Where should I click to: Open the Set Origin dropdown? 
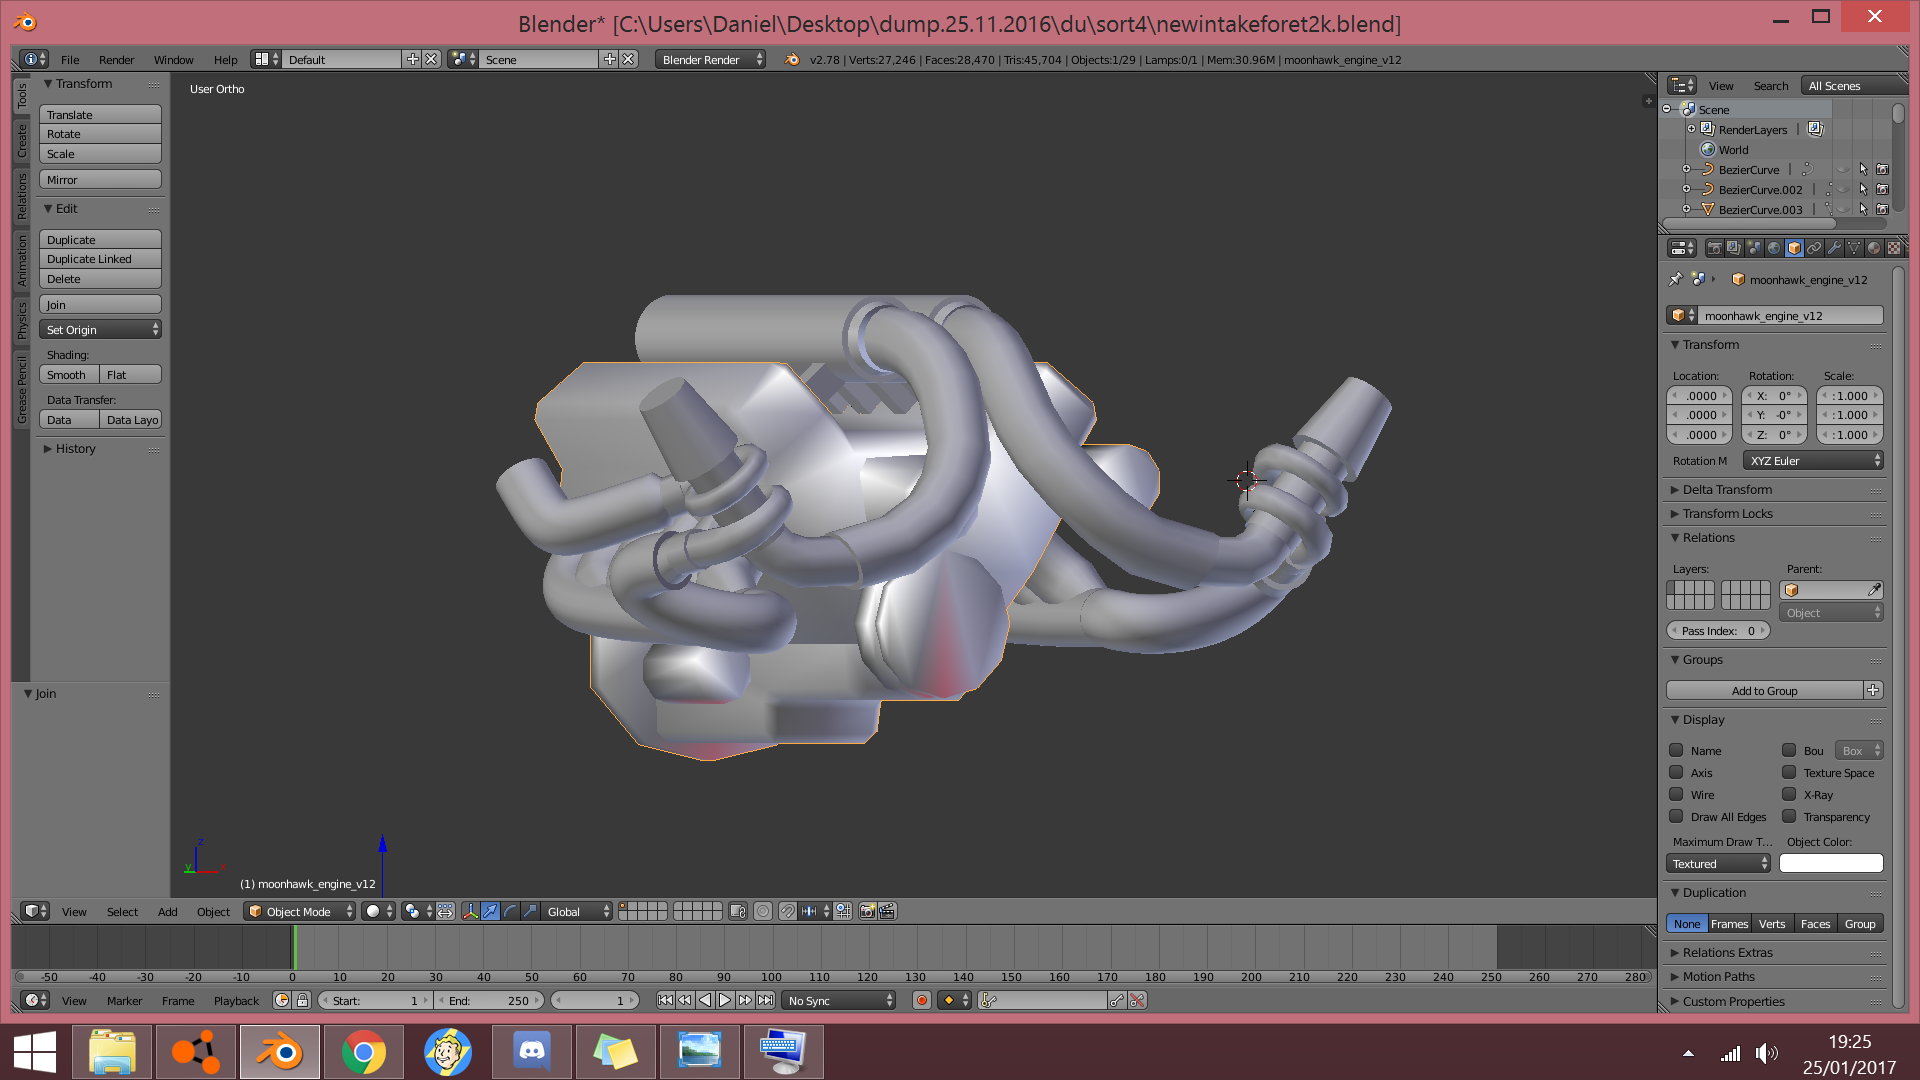100,329
